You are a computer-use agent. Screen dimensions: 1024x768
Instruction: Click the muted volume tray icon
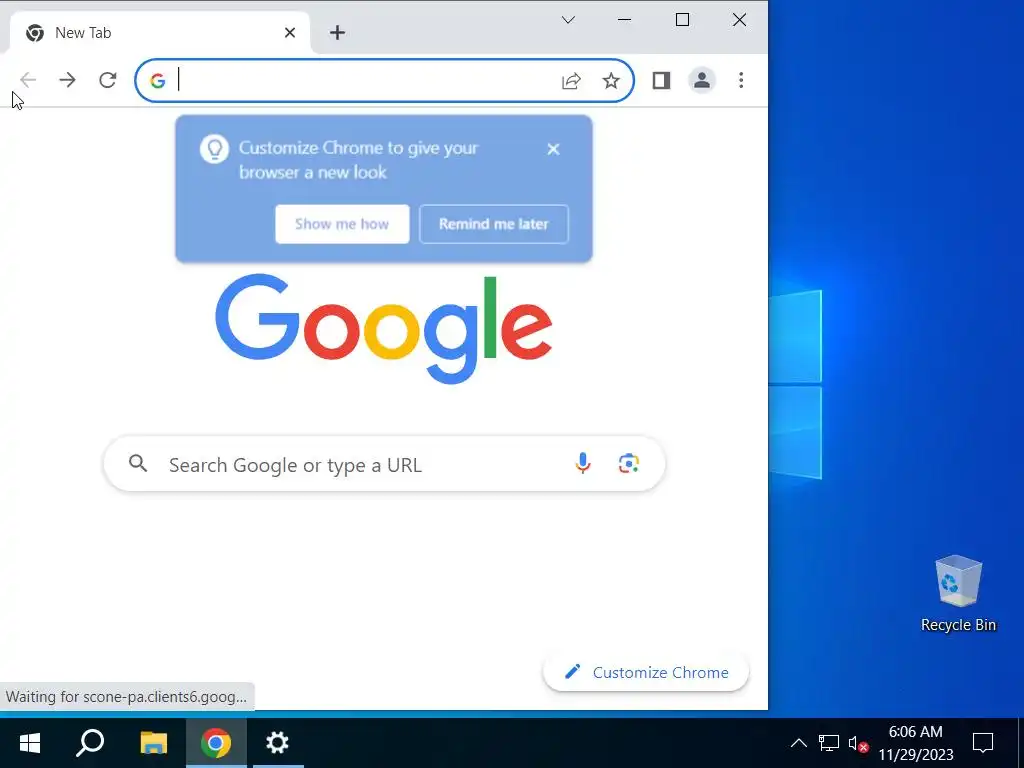pos(858,744)
